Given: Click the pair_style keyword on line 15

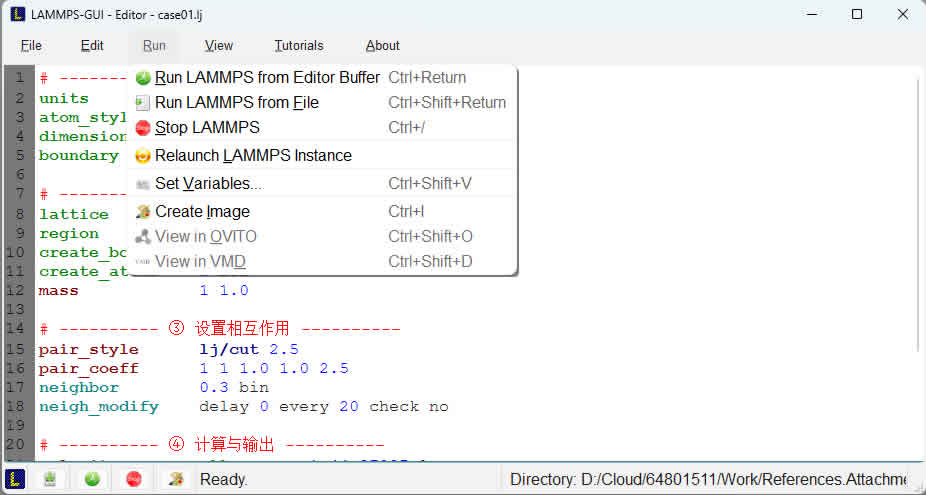Looking at the screenshot, I should click(x=89, y=350).
